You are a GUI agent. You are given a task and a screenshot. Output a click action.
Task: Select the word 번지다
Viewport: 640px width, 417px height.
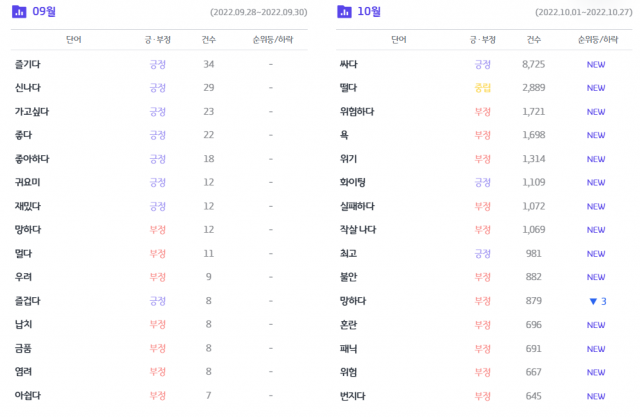[353, 396]
